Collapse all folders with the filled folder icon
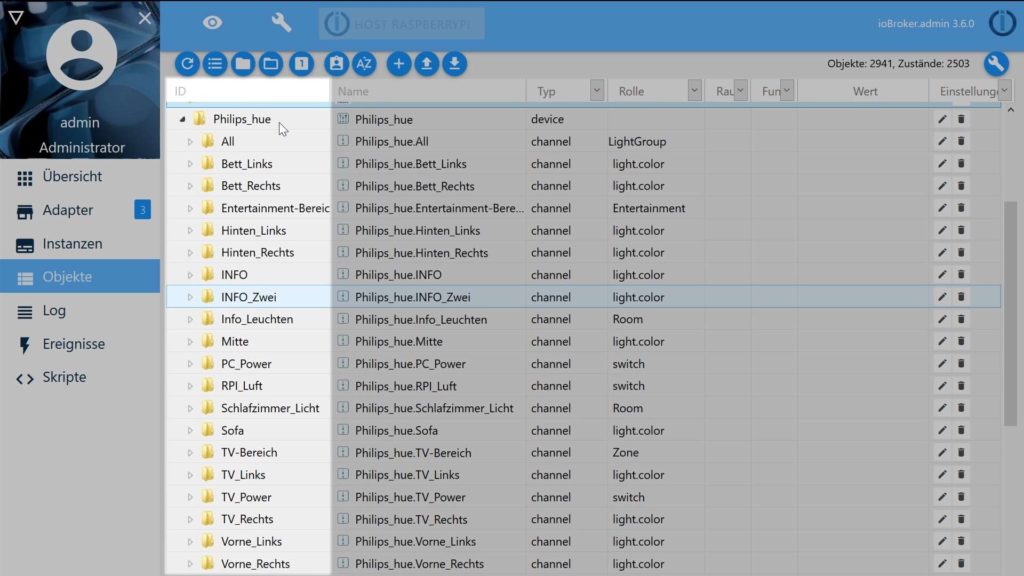Image resolution: width=1024 pixels, height=576 pixels. click(x=243, y=63)
